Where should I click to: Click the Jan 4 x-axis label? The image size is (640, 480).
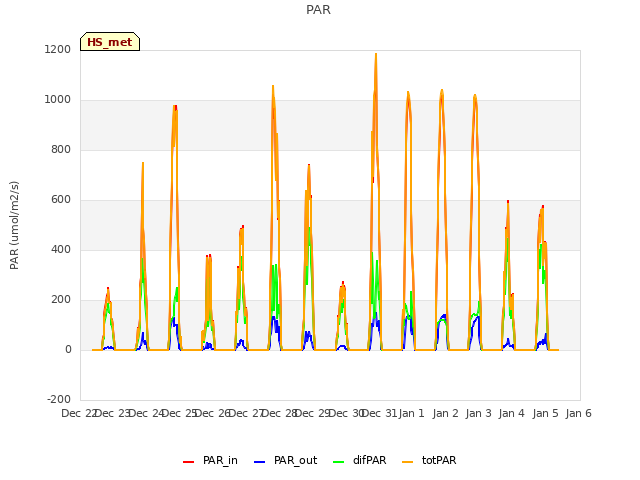(x=511, y=413)
